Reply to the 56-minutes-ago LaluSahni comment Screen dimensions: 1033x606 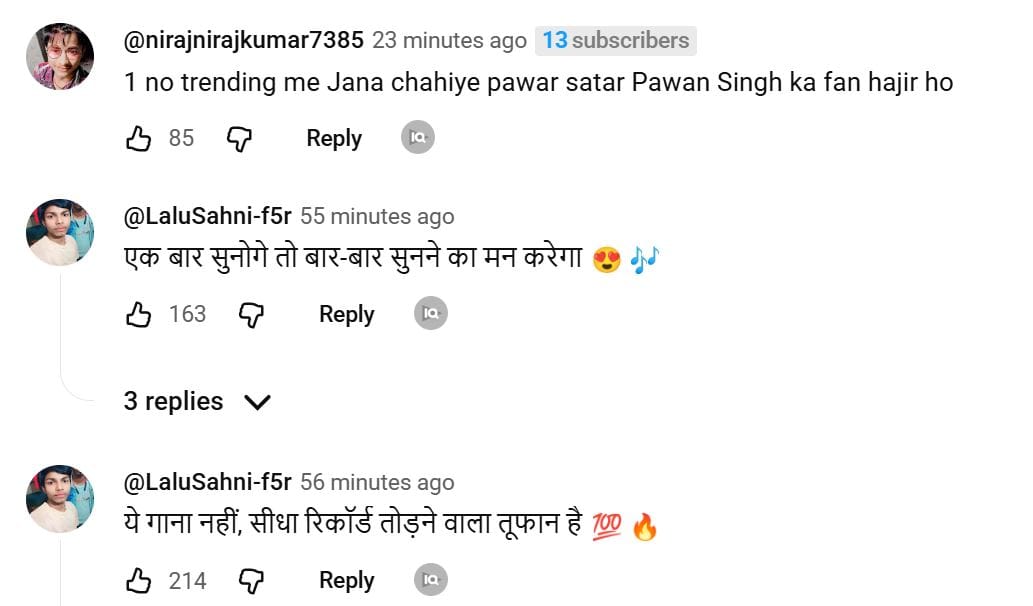point(346,581)
